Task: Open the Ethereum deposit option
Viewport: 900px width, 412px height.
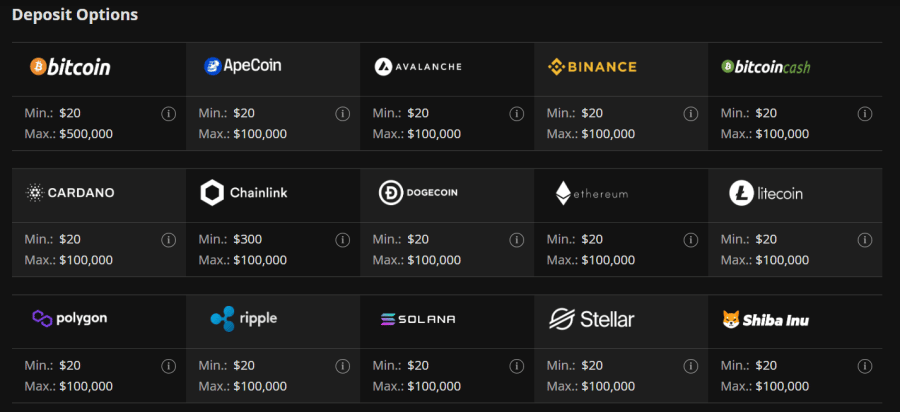Action: (592, 193)
